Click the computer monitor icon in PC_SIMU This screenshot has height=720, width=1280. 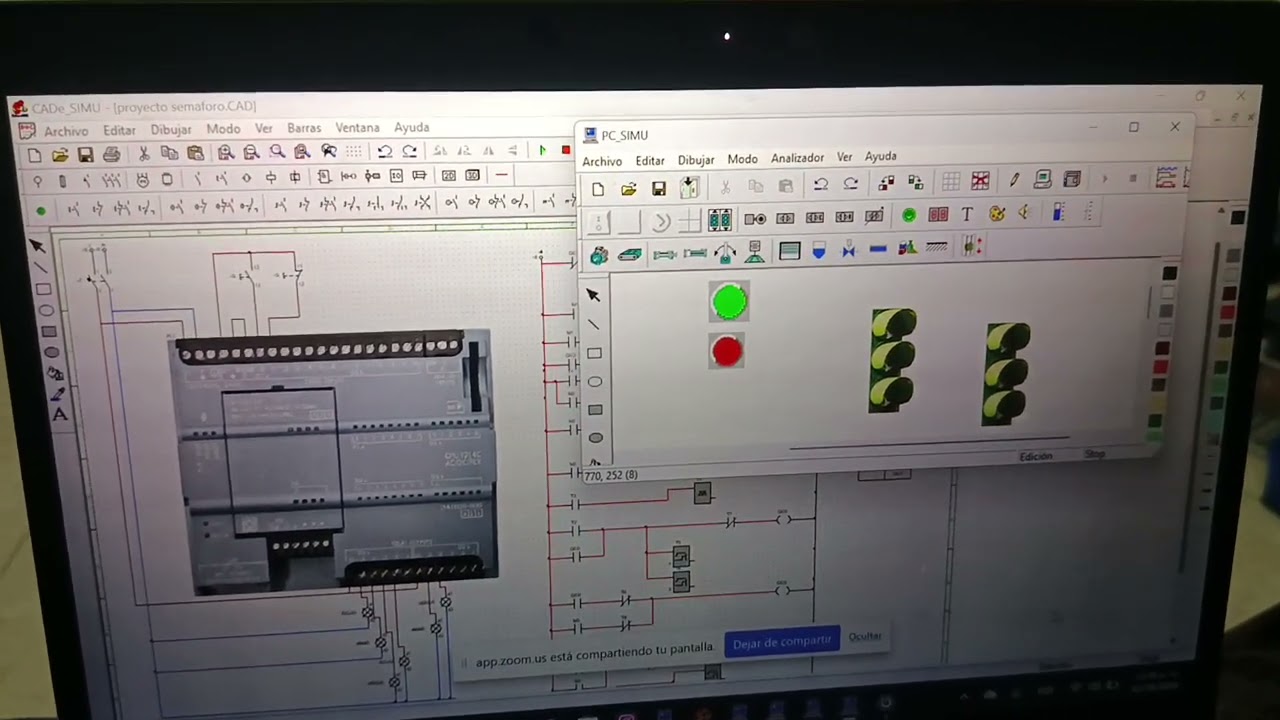[x=1042, y=179]
